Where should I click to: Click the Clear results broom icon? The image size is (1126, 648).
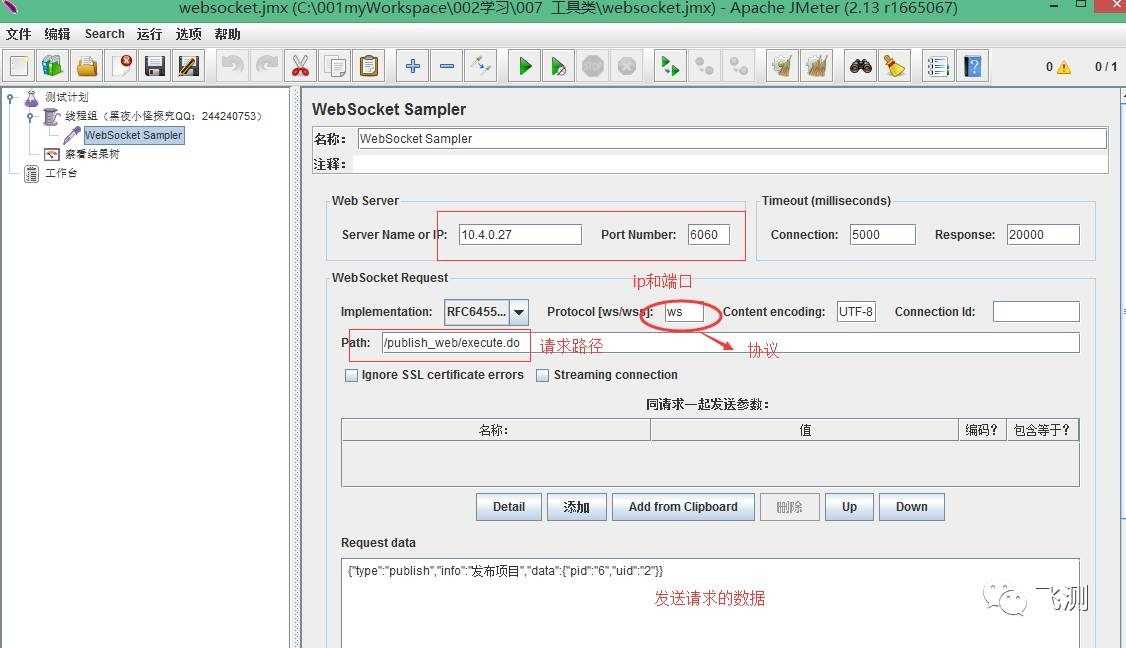pyautogui.click(x=782, y=67)
